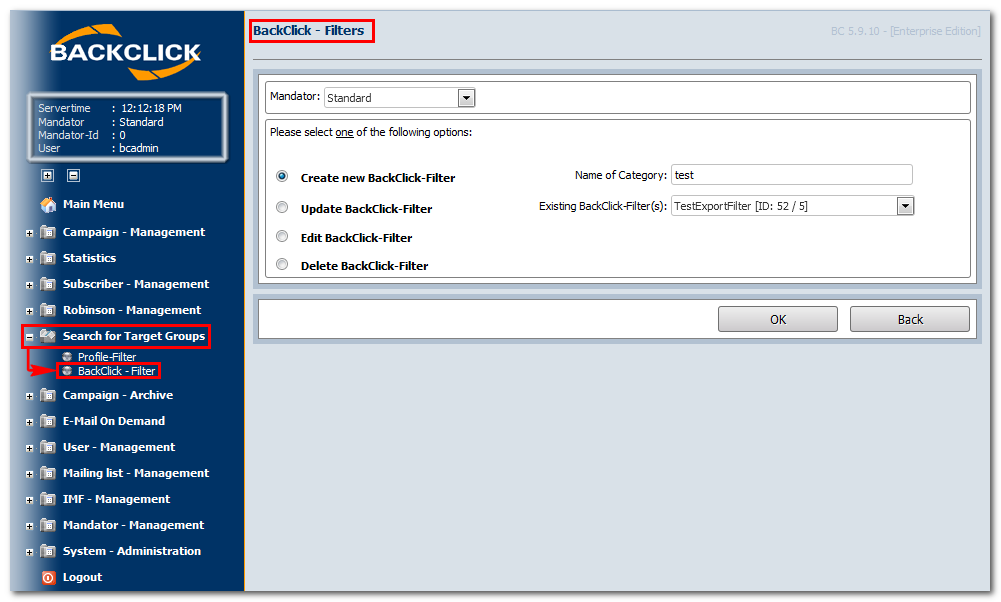Click the E-Mail On Demand folder icon

tap(48, 421)
